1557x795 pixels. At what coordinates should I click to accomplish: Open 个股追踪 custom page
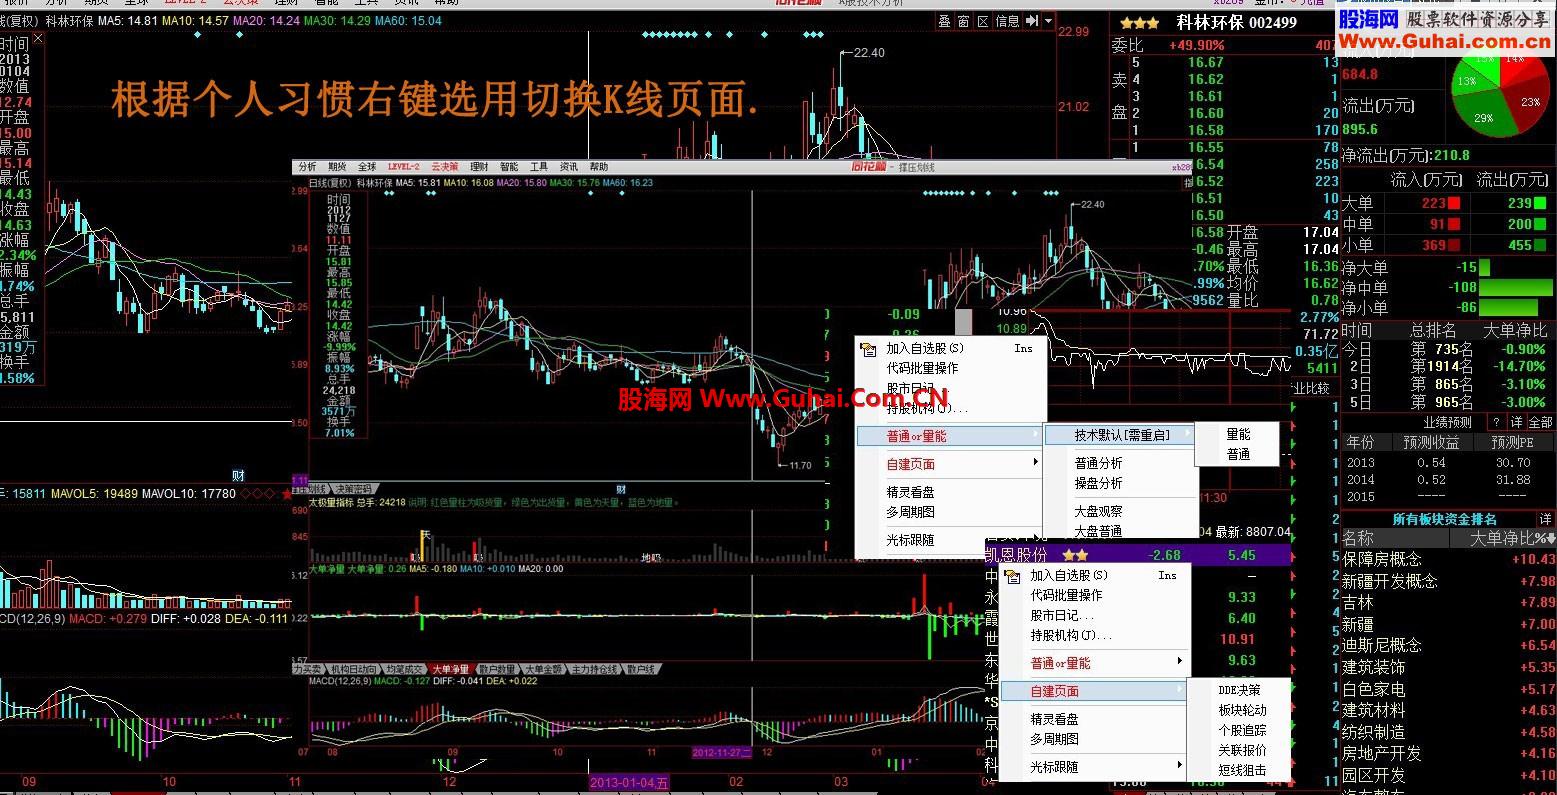coord(1241,730)
